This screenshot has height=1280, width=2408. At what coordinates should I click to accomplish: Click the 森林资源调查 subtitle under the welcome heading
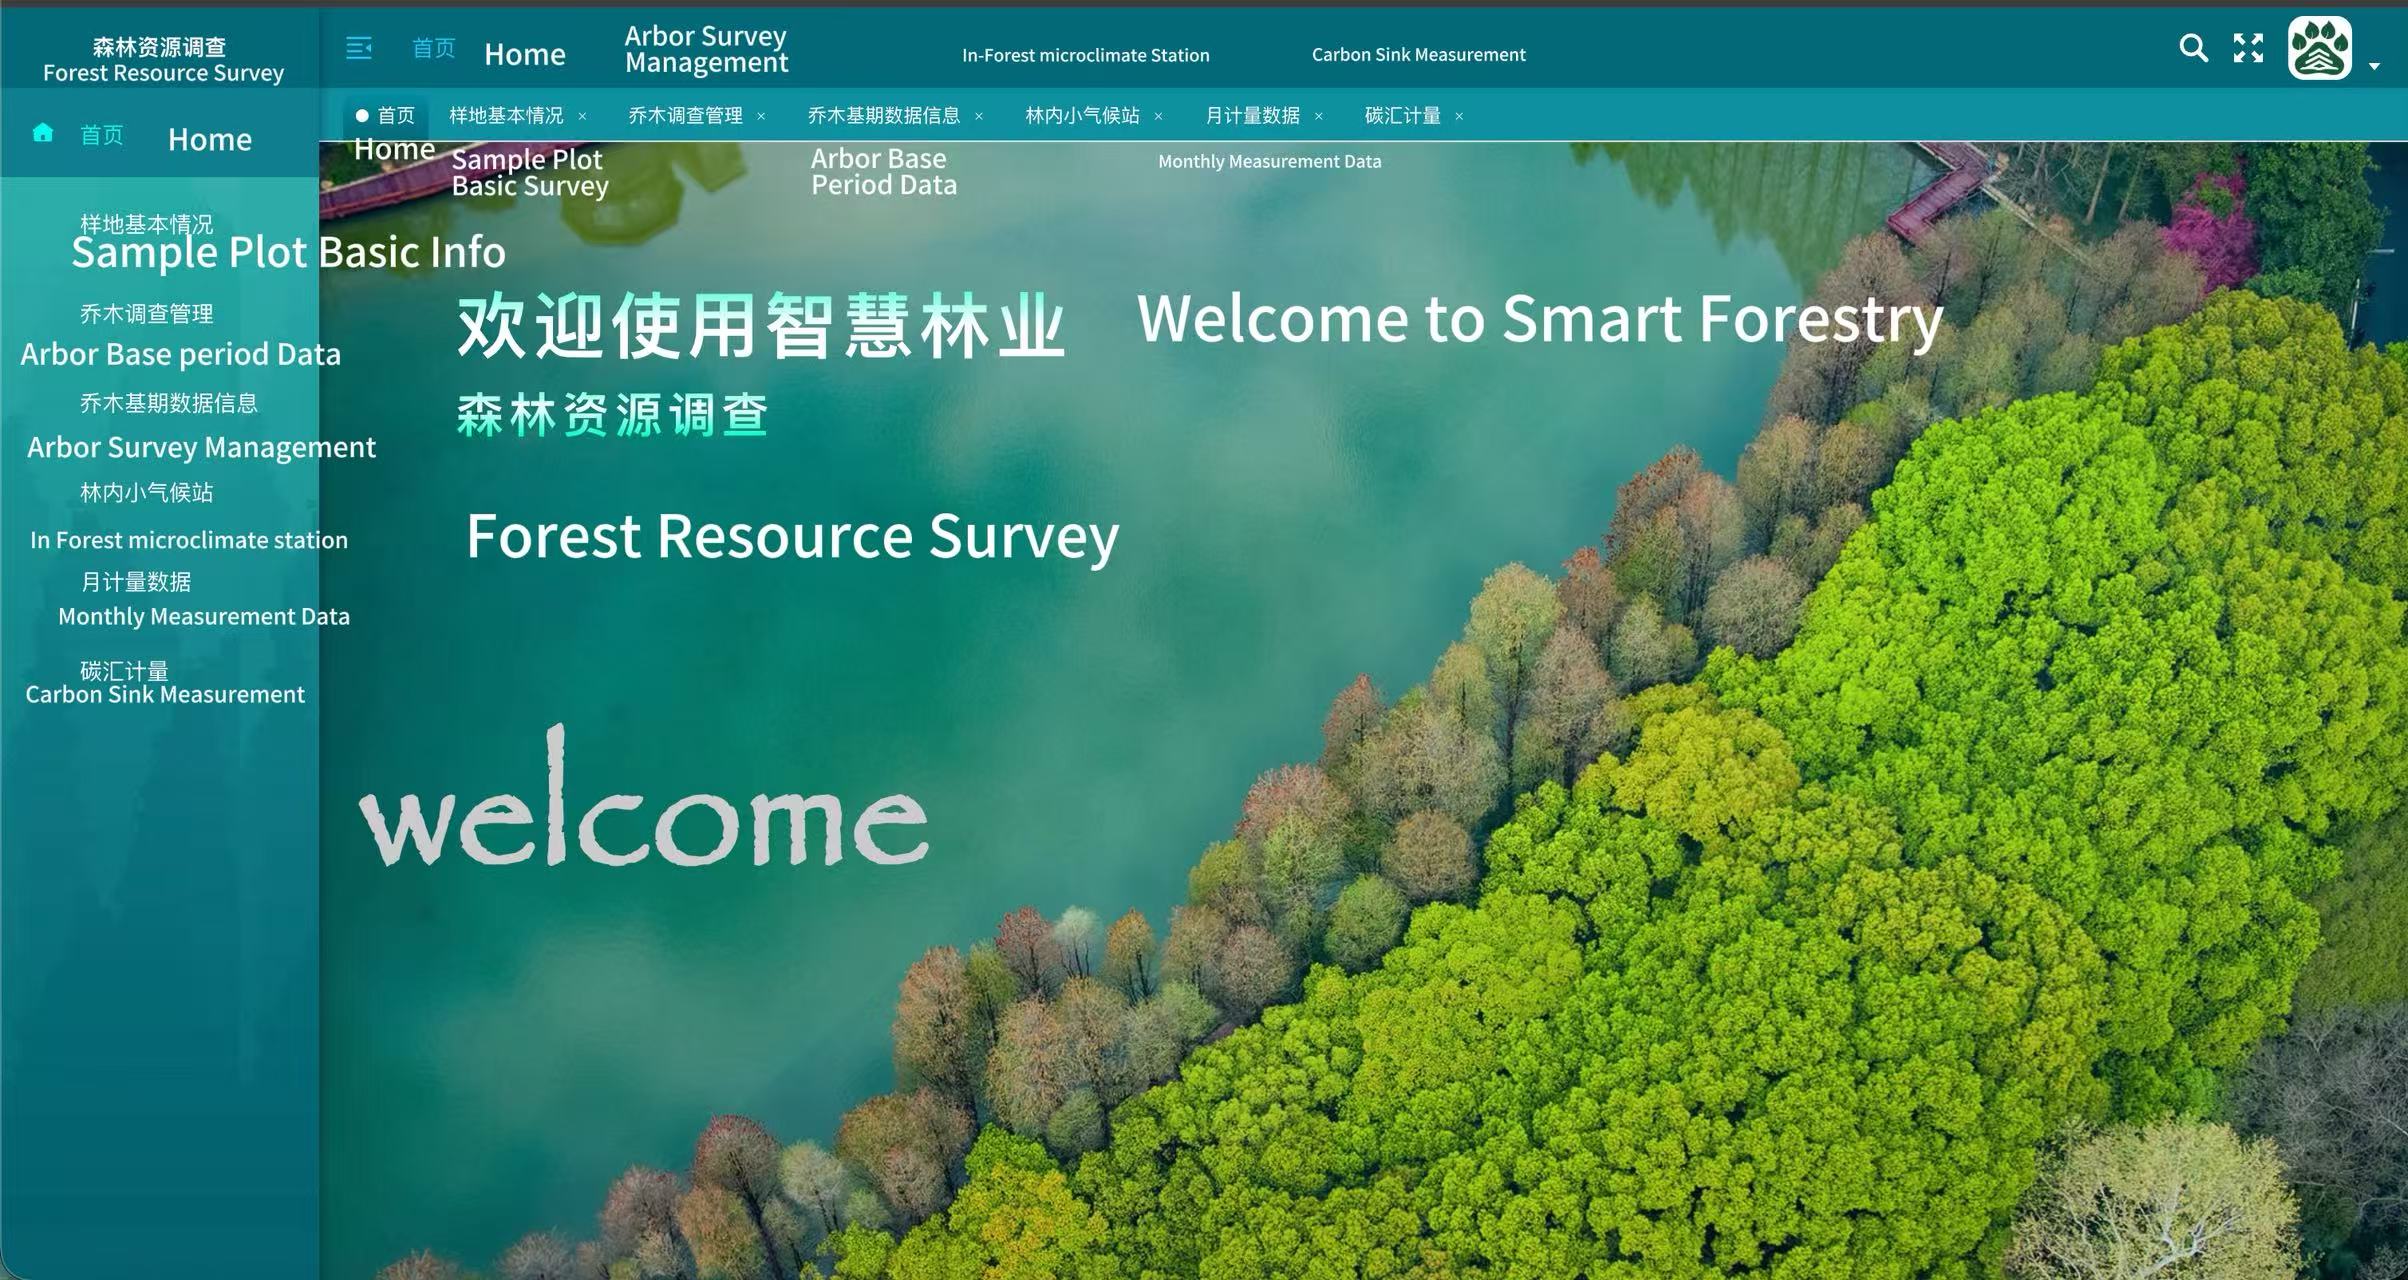click(x=612, y=415)
